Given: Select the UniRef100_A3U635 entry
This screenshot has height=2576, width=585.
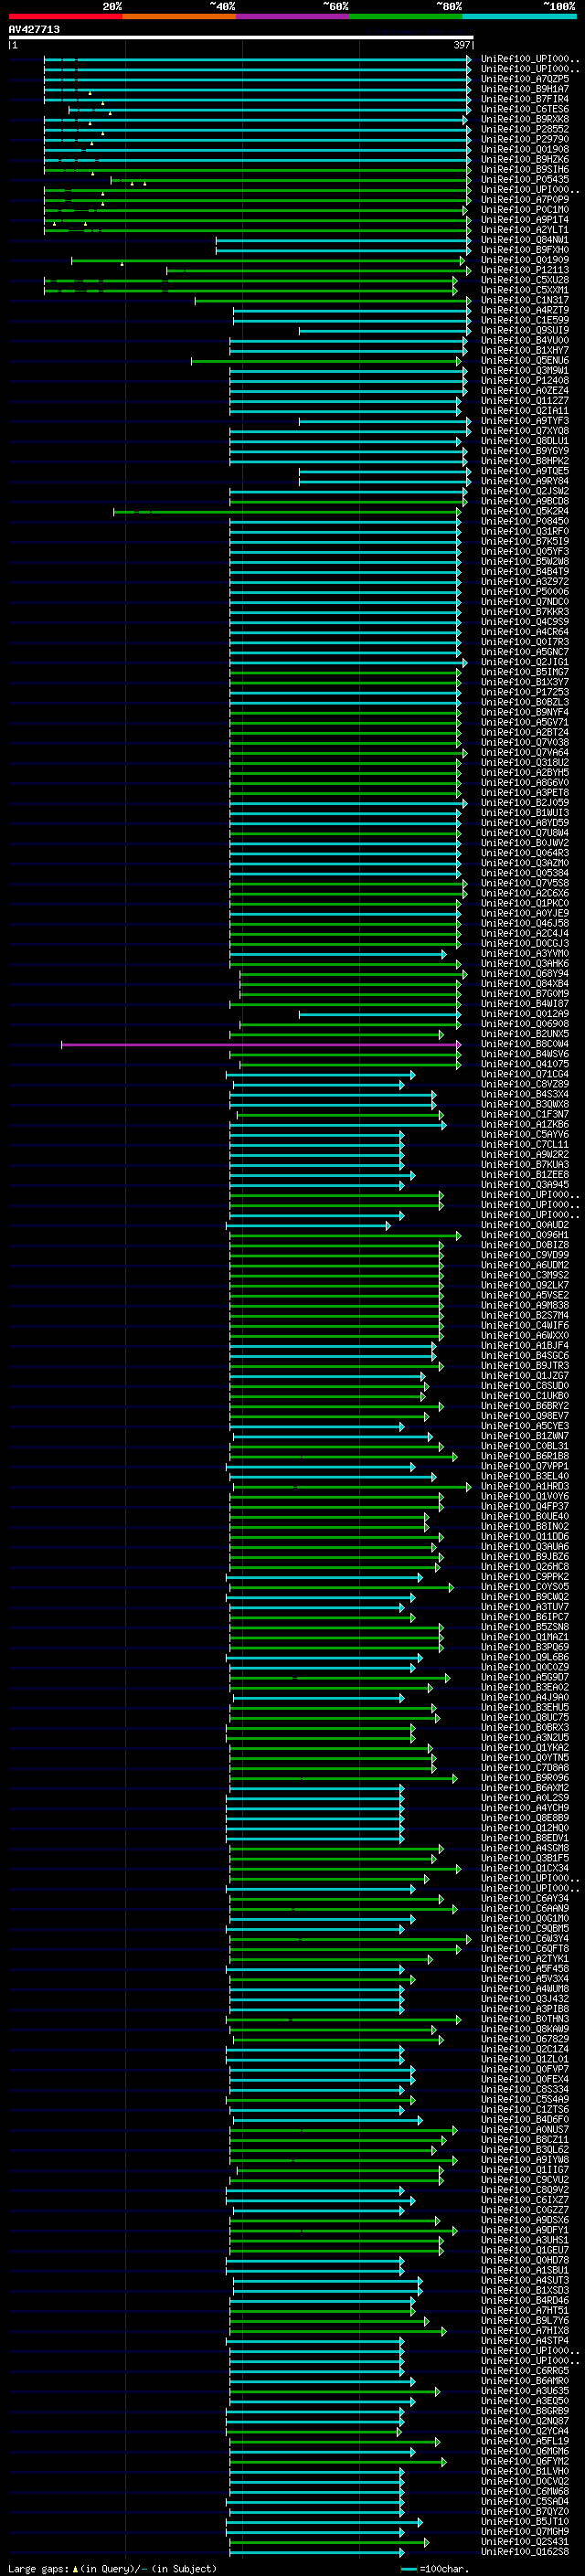Looking at the screenshot, I should click(x=525, y=2391).
